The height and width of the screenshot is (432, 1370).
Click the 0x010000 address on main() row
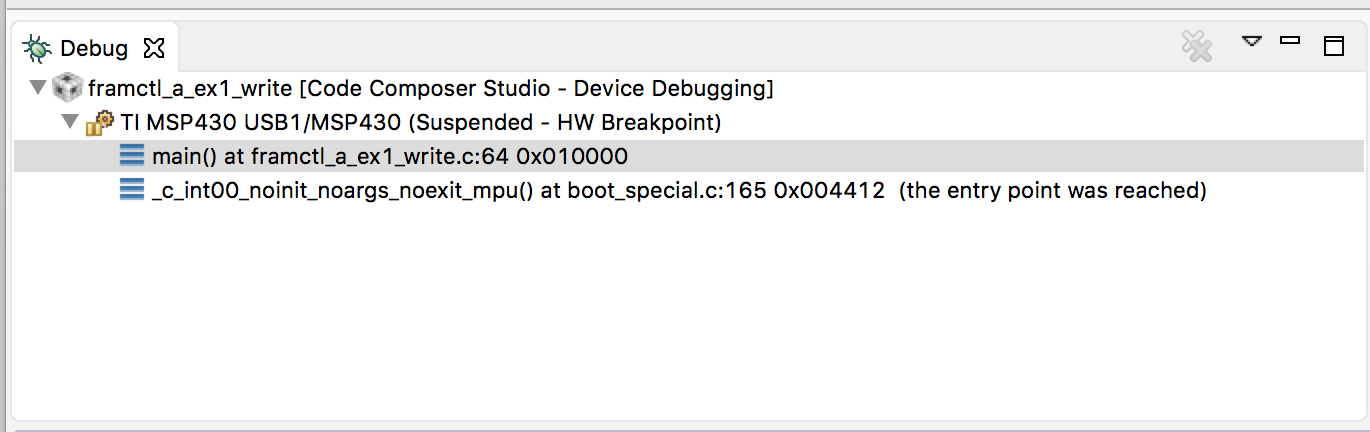pyautogui.click(x=572, y=156)
